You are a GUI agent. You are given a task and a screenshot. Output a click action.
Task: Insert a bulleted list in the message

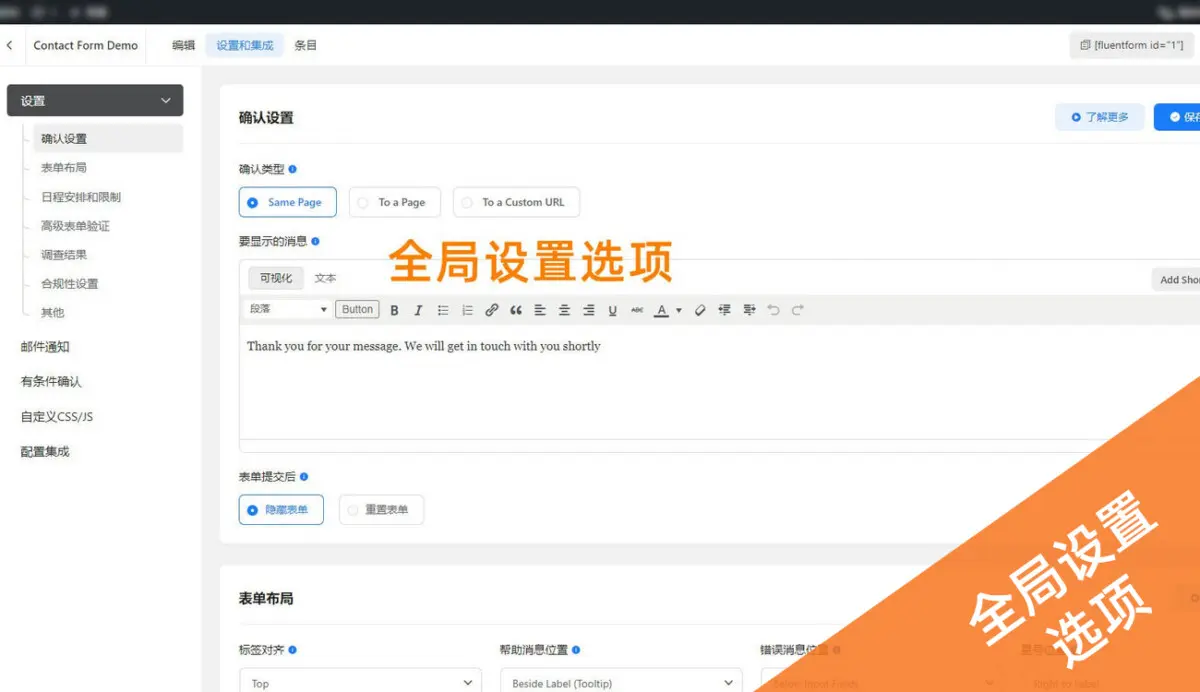[x=443, y=309]
